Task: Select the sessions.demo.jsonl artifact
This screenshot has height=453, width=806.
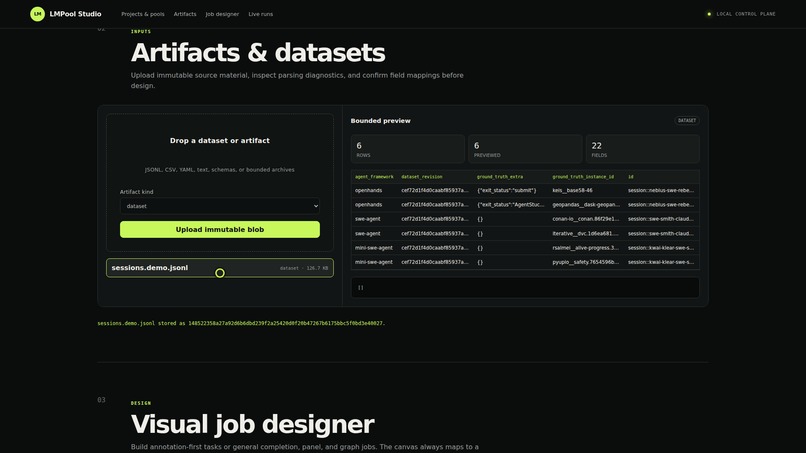Action: pos(219,268)
